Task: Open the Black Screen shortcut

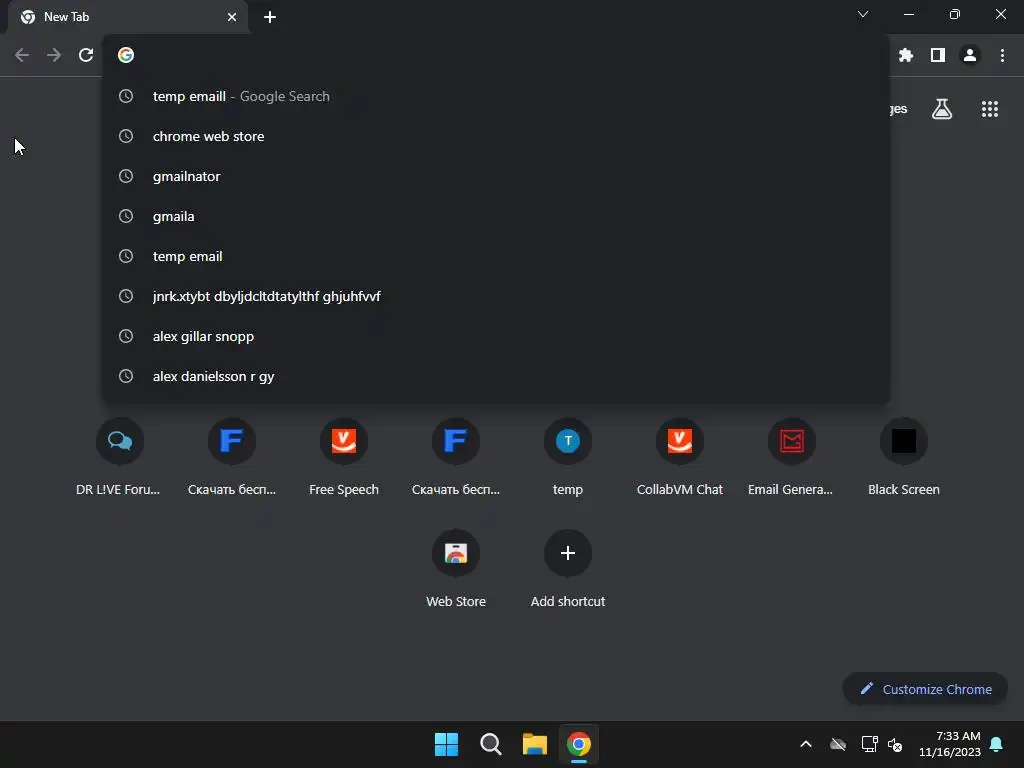Action: [x=904, y=458]
